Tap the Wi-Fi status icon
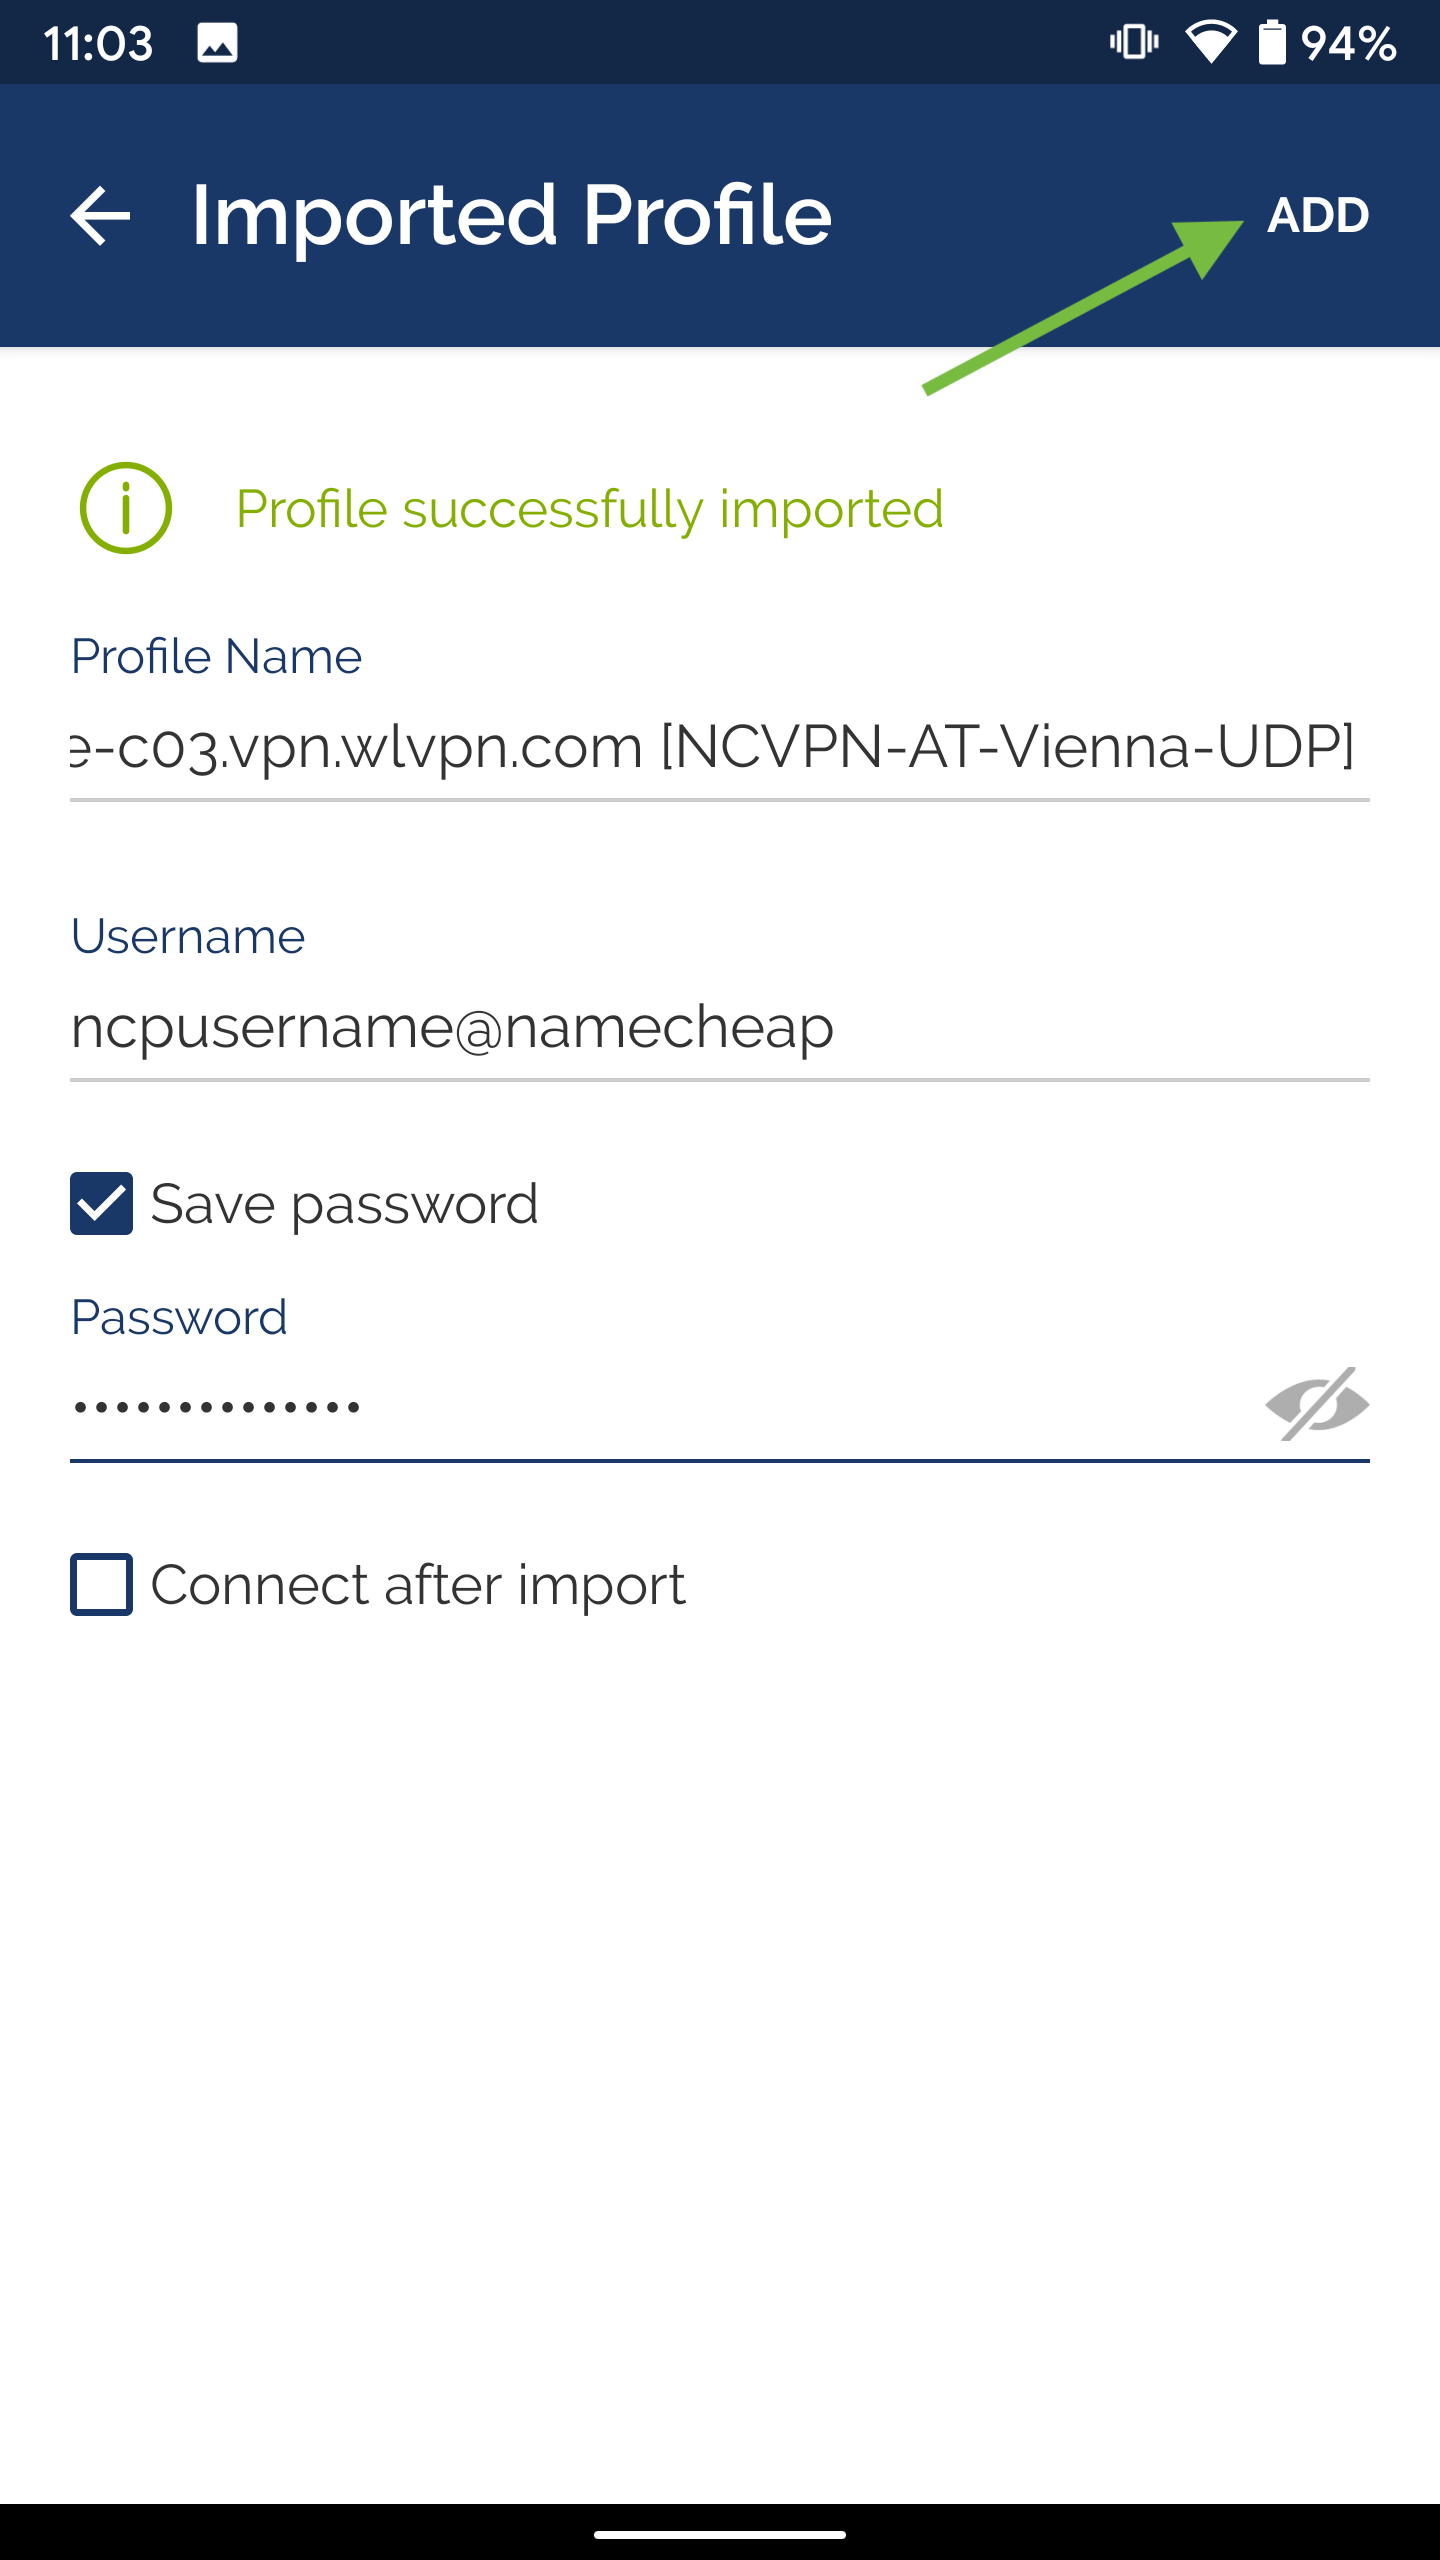1440x2560 pixels. 1211,43
